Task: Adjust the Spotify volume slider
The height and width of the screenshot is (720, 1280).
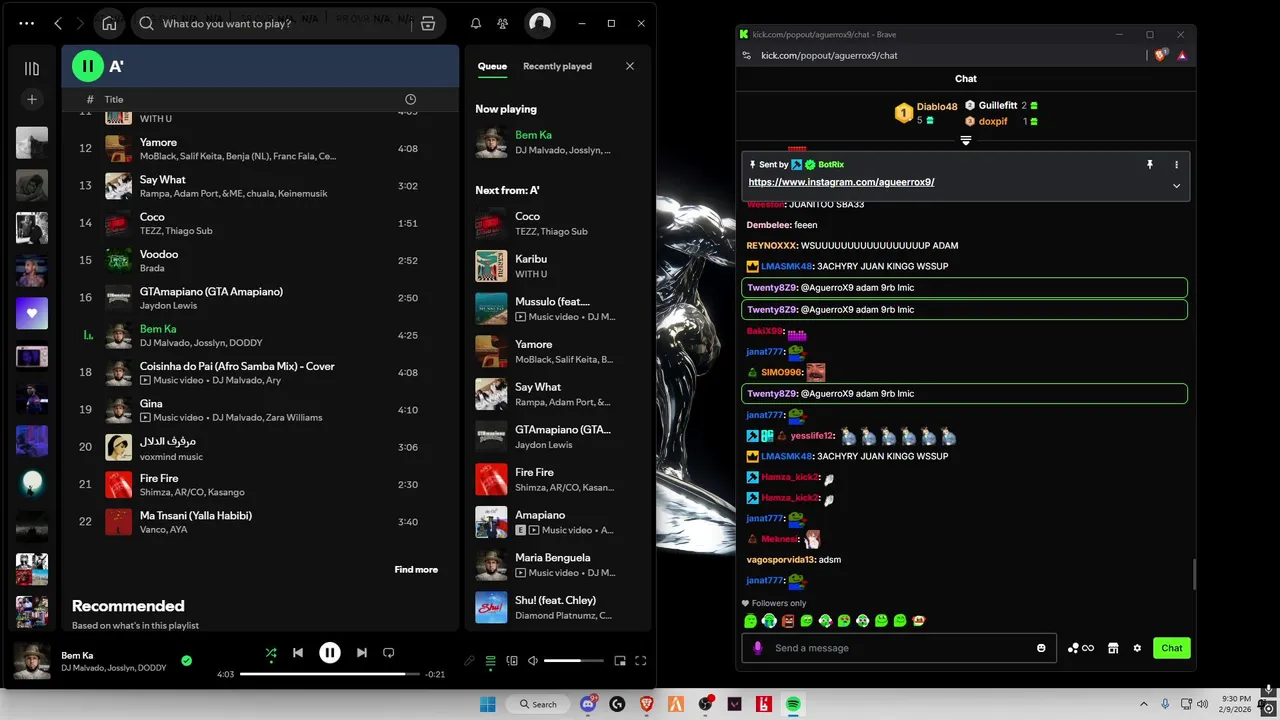Action: coord(573,660)
